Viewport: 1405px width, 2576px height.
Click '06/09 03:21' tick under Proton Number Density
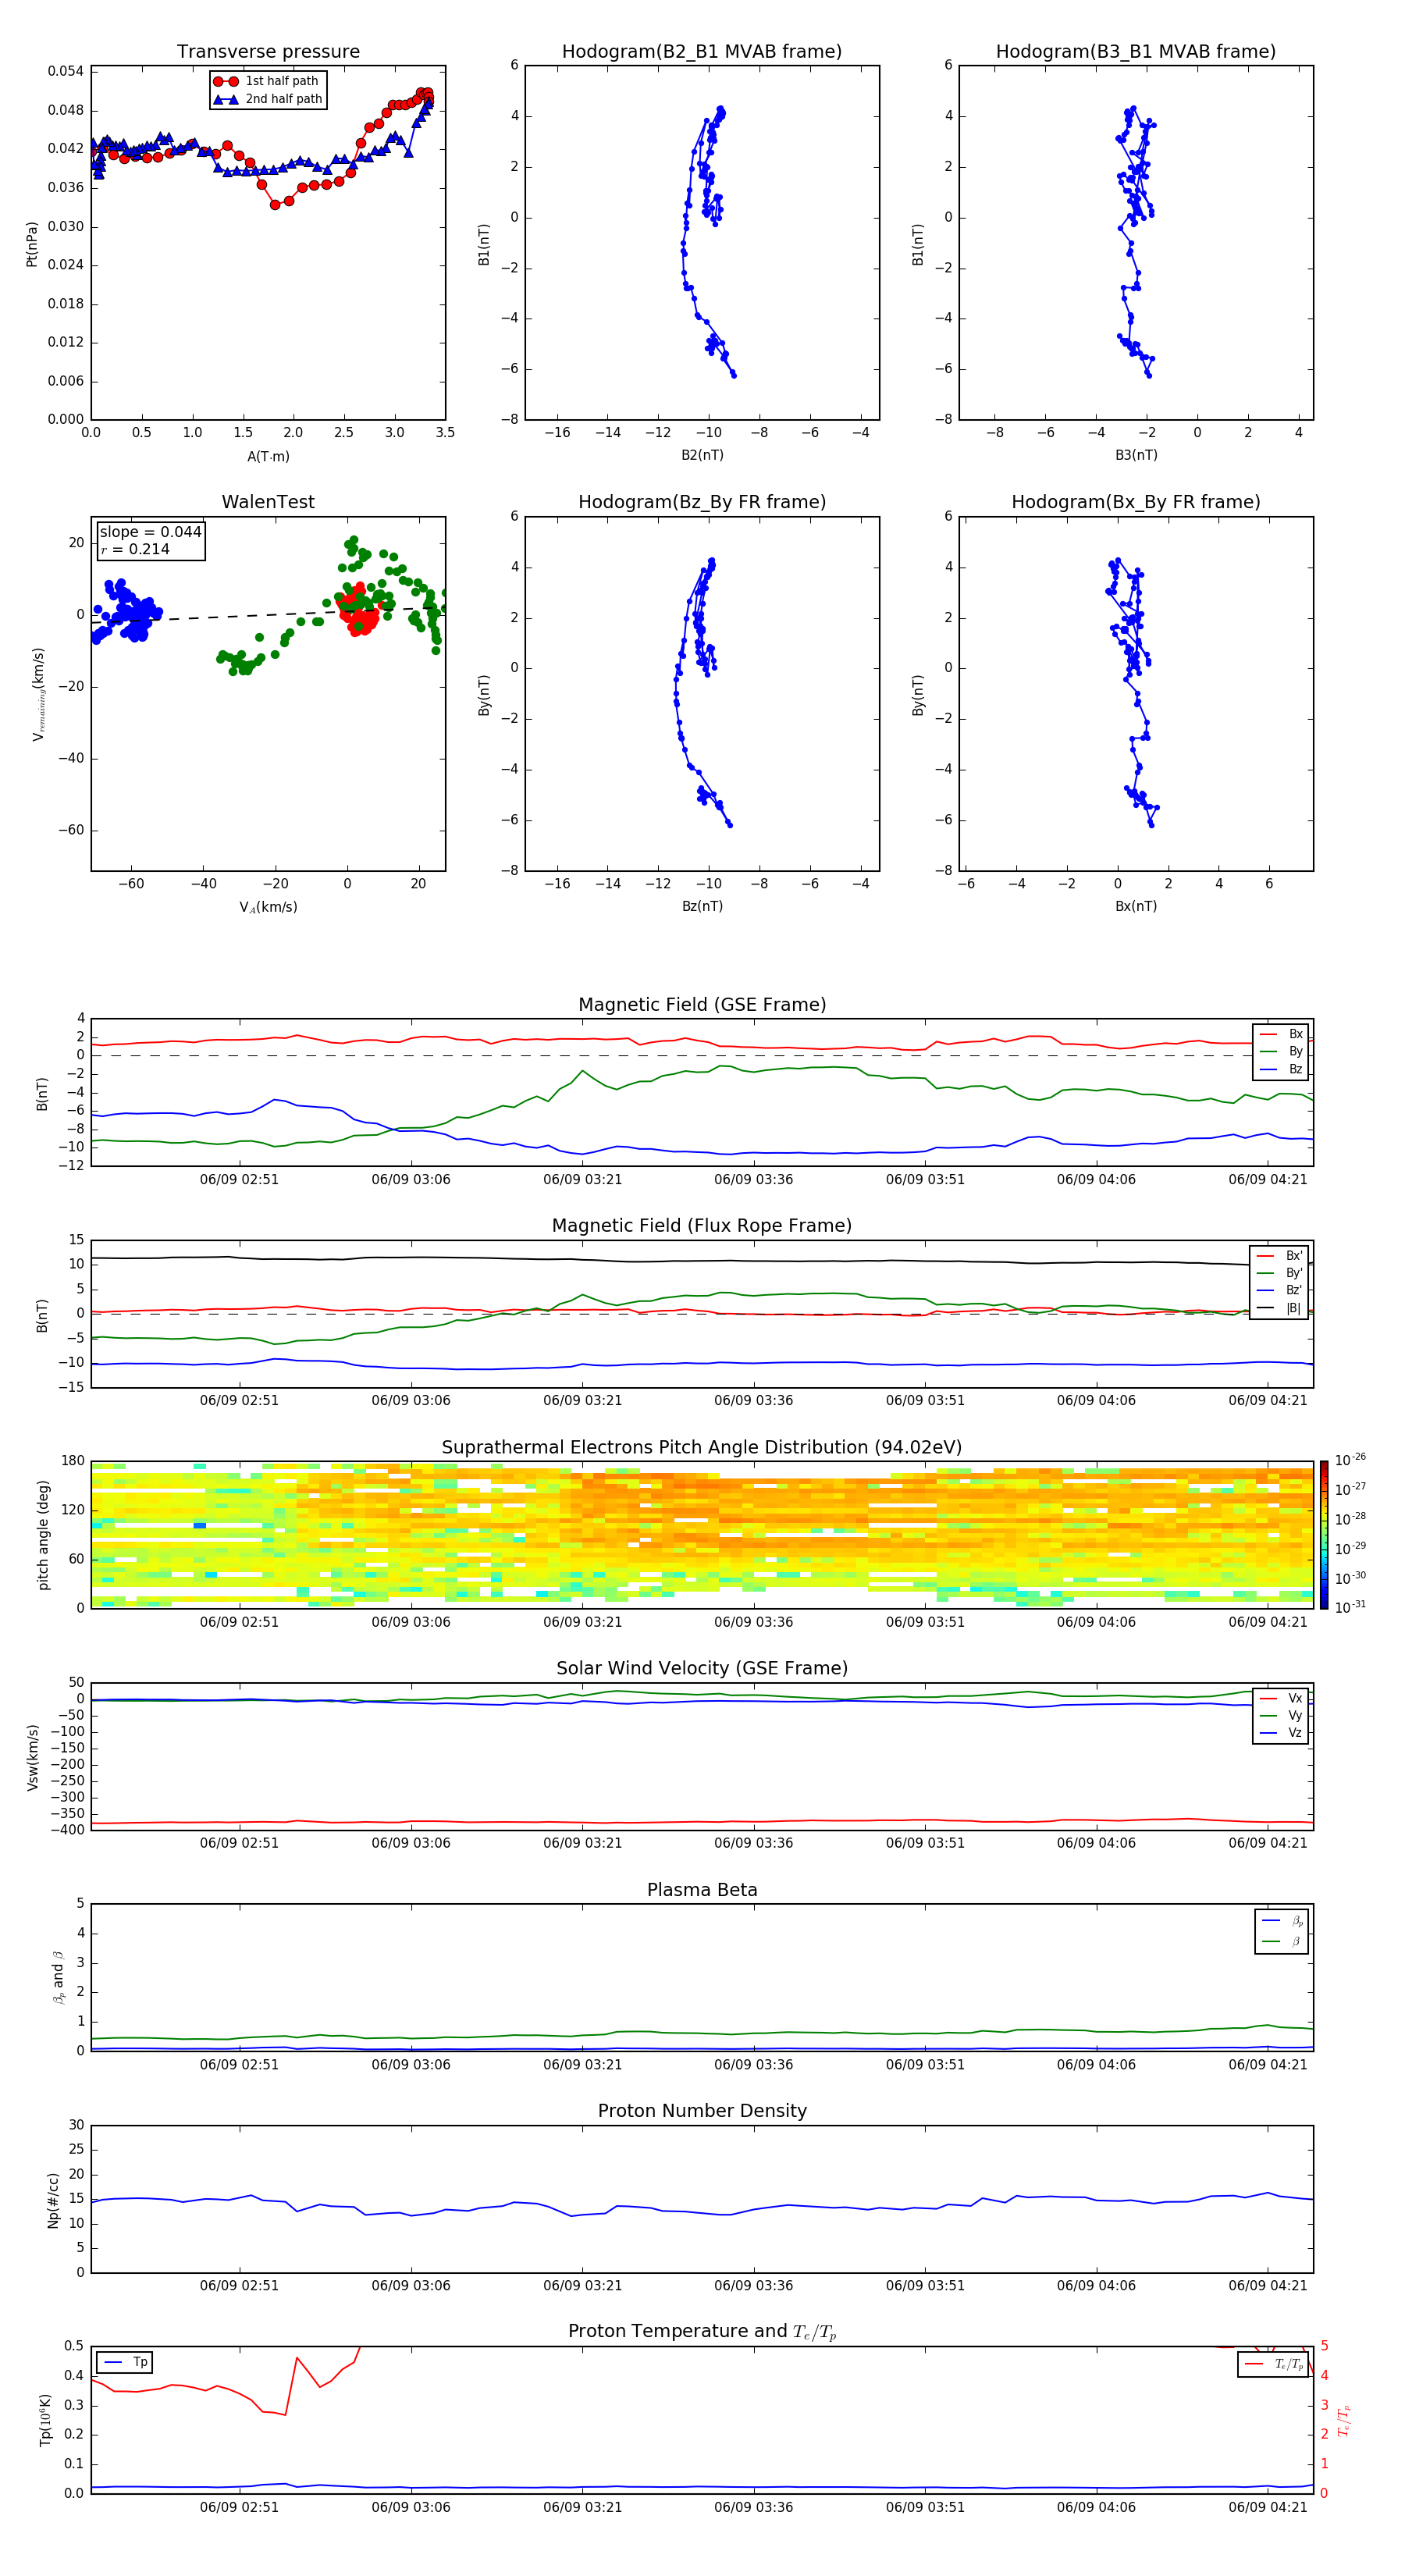pyautogui.click(x=582, y=2286)
